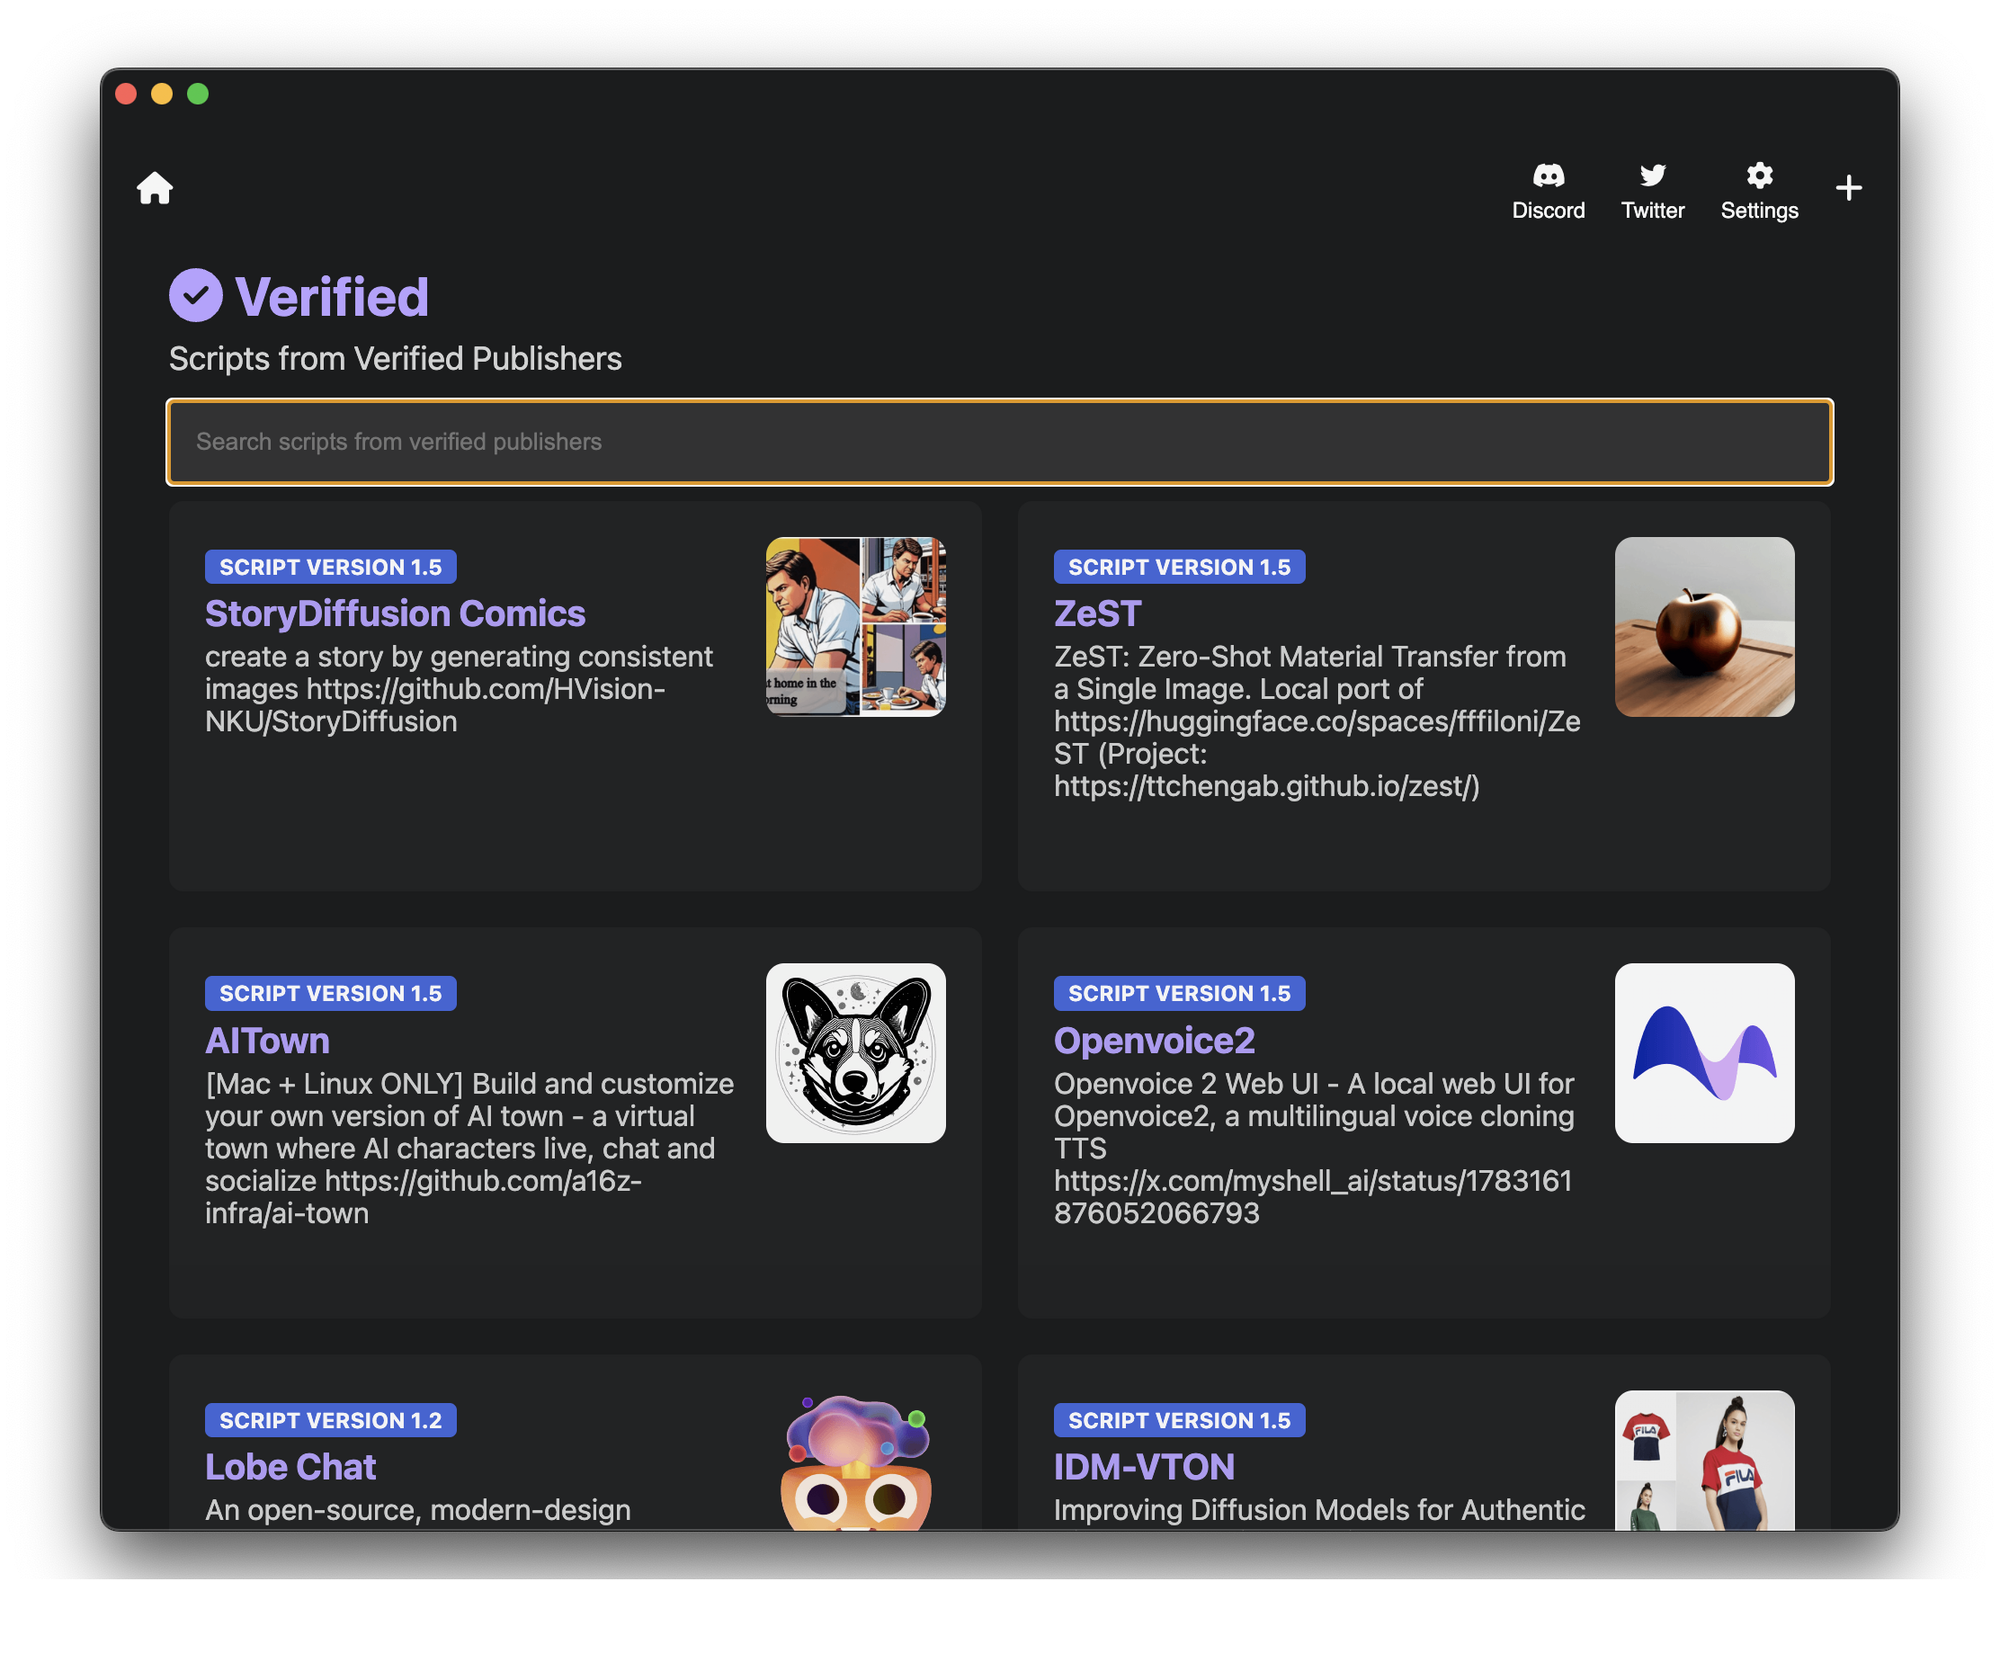2000x1664 pixels.
Task: Open the StoryDiffusion Comics script
Action: 395,614
